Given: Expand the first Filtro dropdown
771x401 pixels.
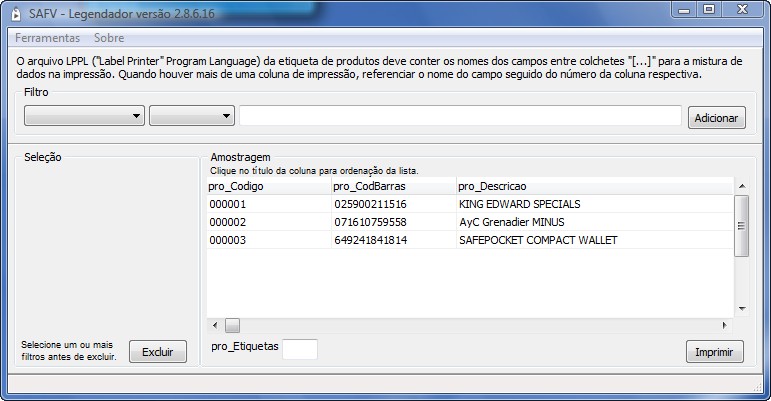Looking at the screenshot, I should point(85,117).
